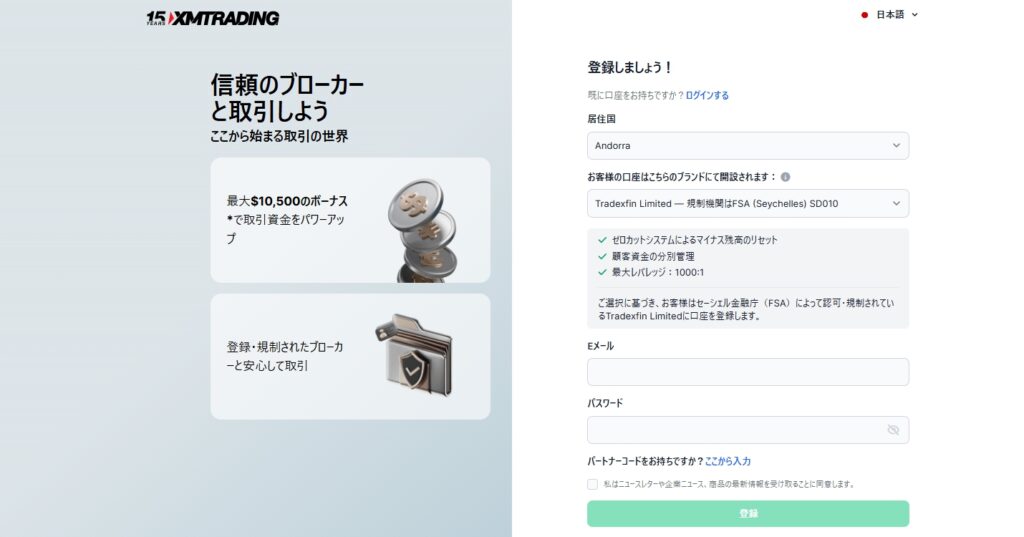
Task: Enable the newsletter consent checkbox
Action: (592, 484)
